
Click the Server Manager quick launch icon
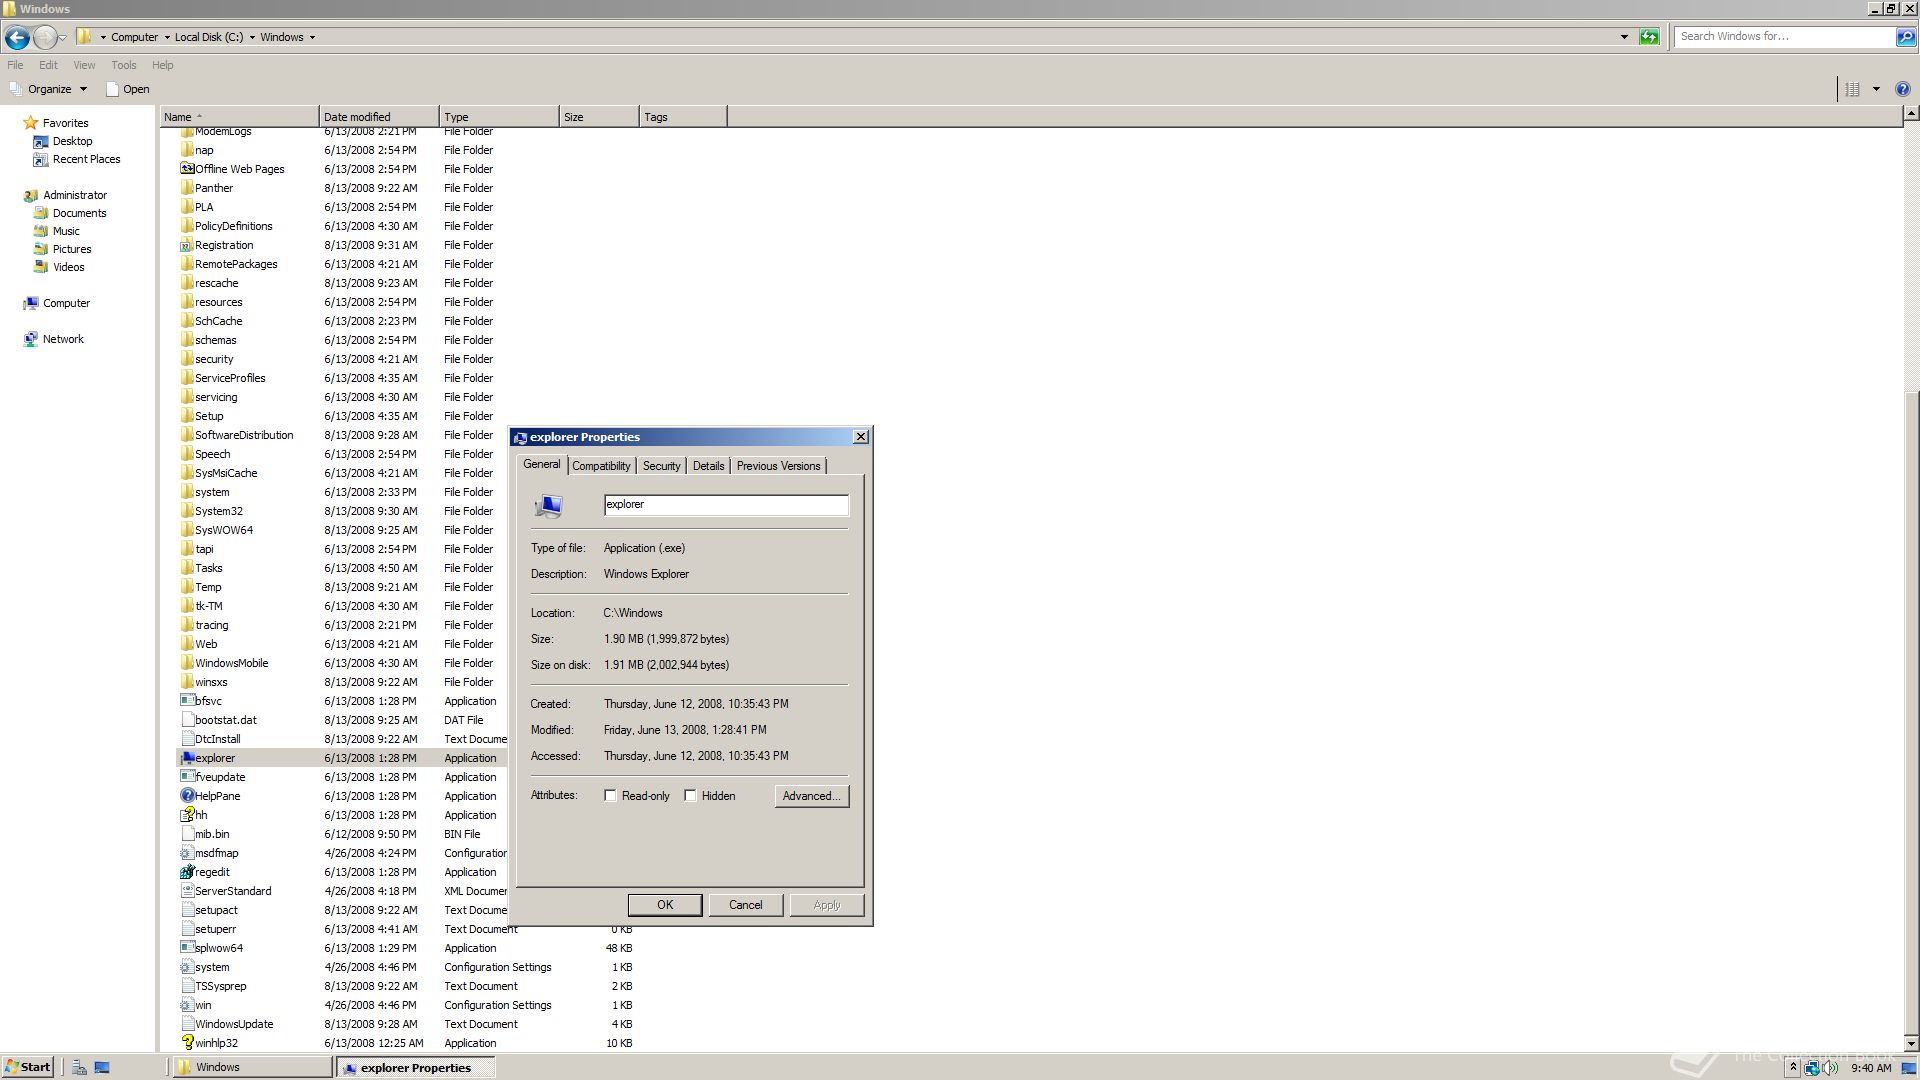(x=79, y=1068)
